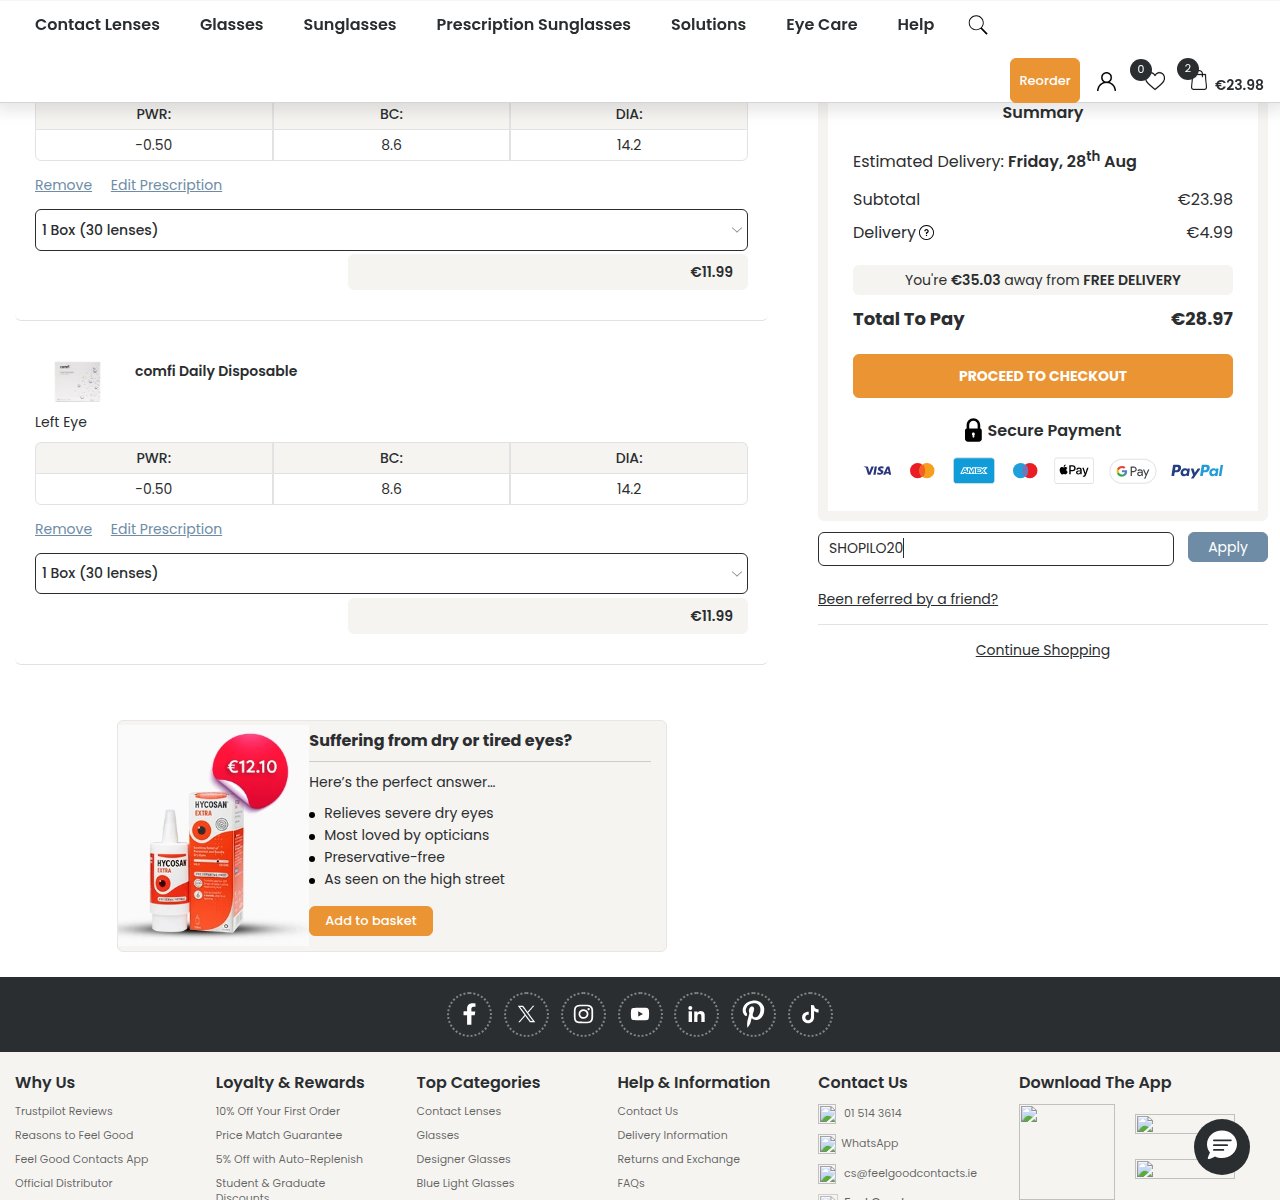Open the Help menu

pyautogui.click(x=915, y=25)
